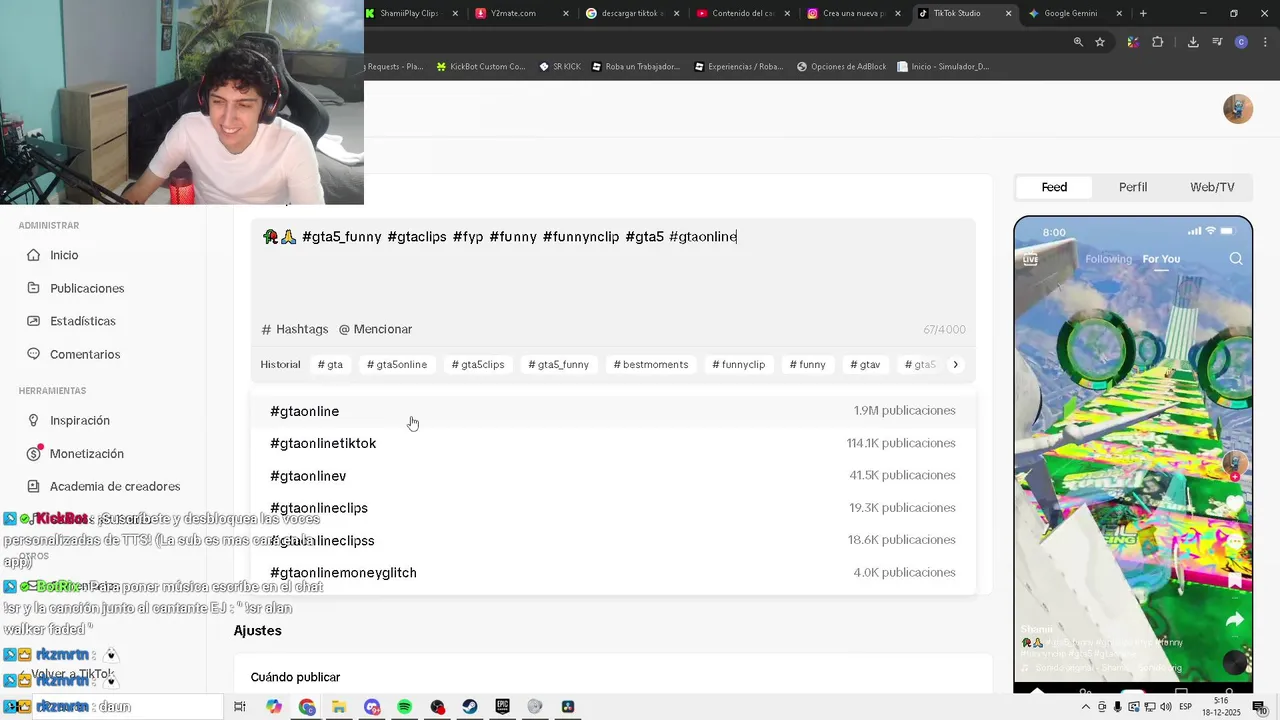1280x720 pixels.
Task: Select #gtaonlinemoneyglitch hashtag suggestion
Action: click(x=613, y=573)
